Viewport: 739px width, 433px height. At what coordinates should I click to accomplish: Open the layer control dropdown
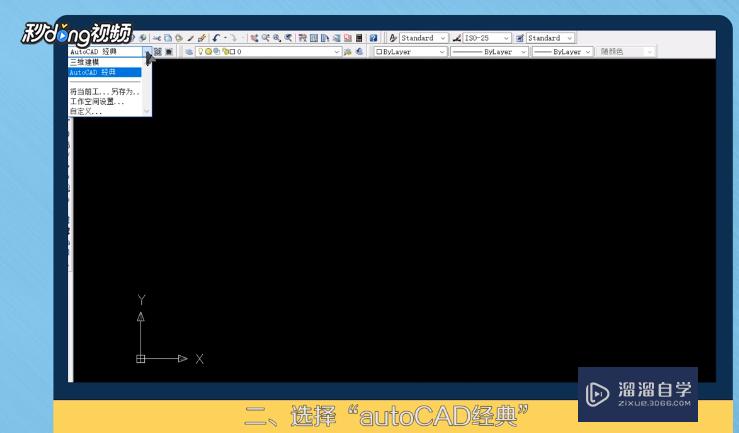pos(337,51)
